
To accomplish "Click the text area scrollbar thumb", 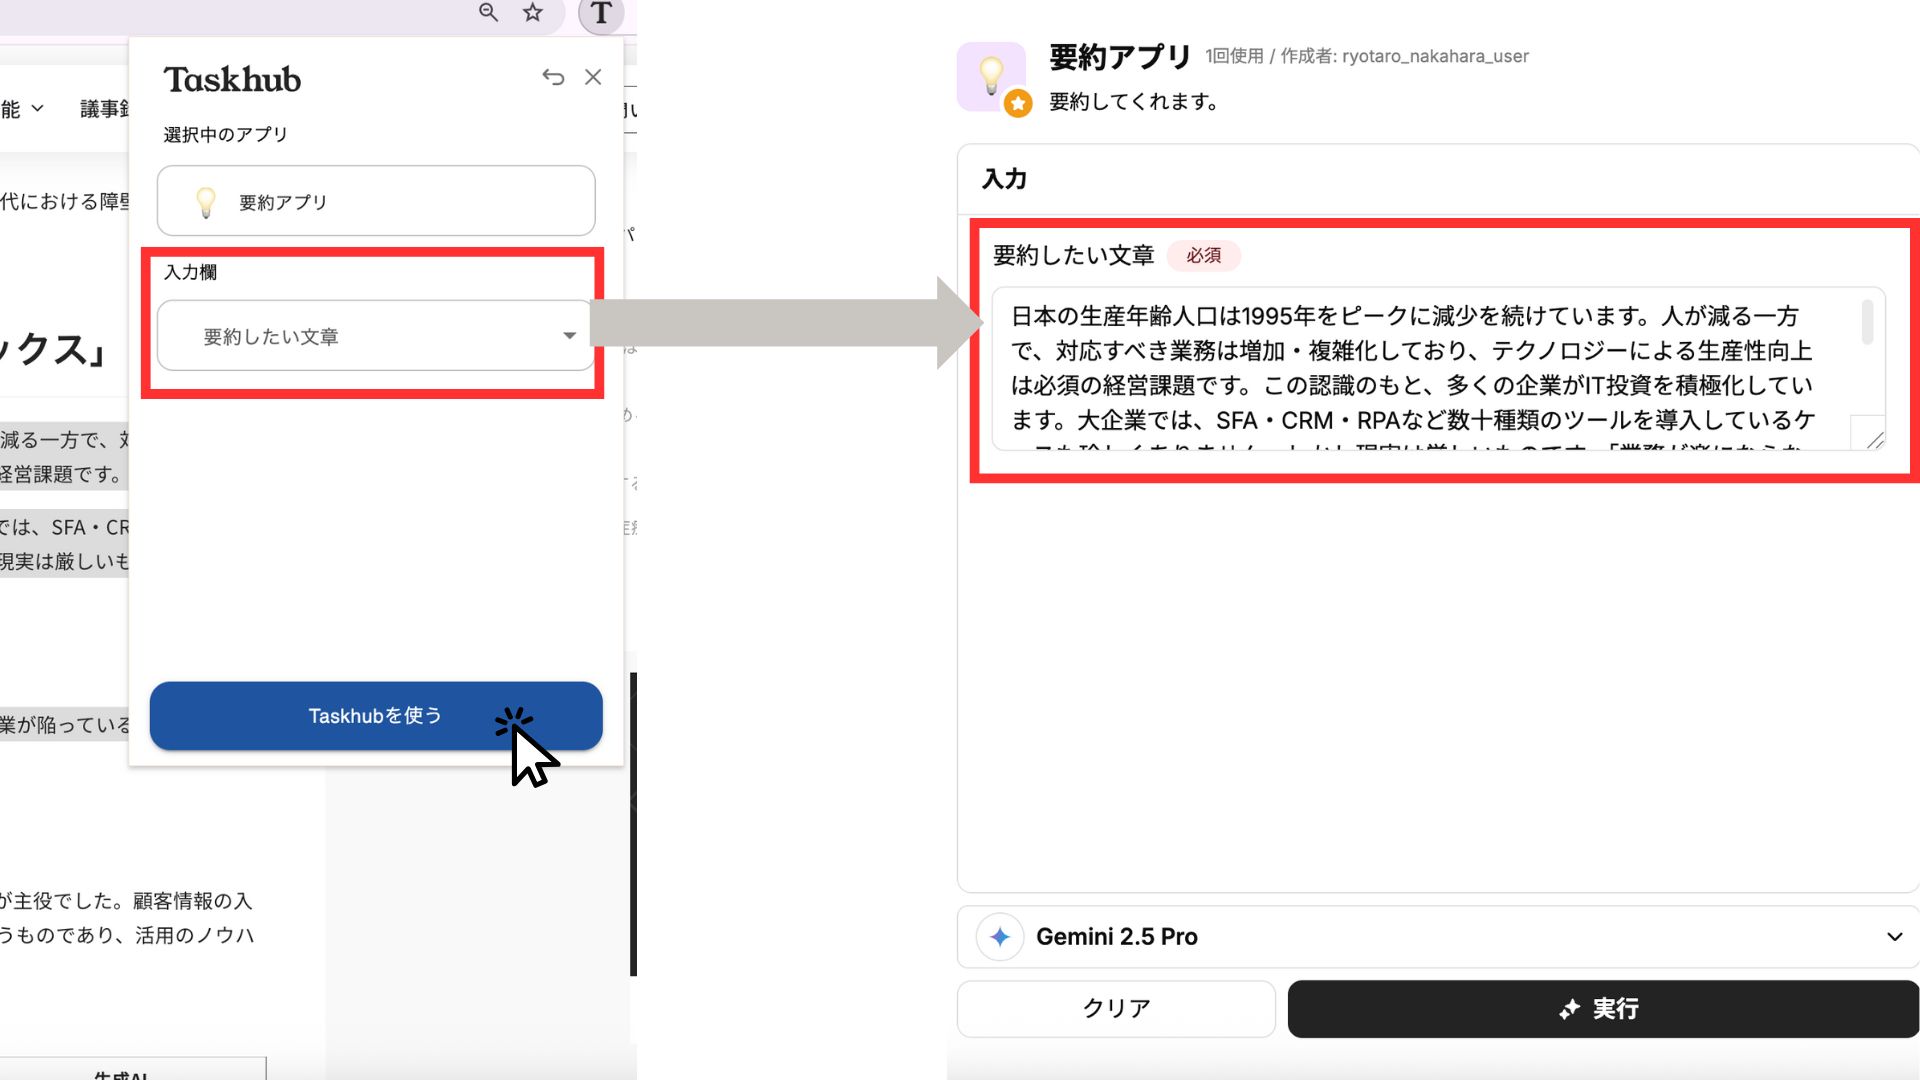I will [x=1867, y=322].
